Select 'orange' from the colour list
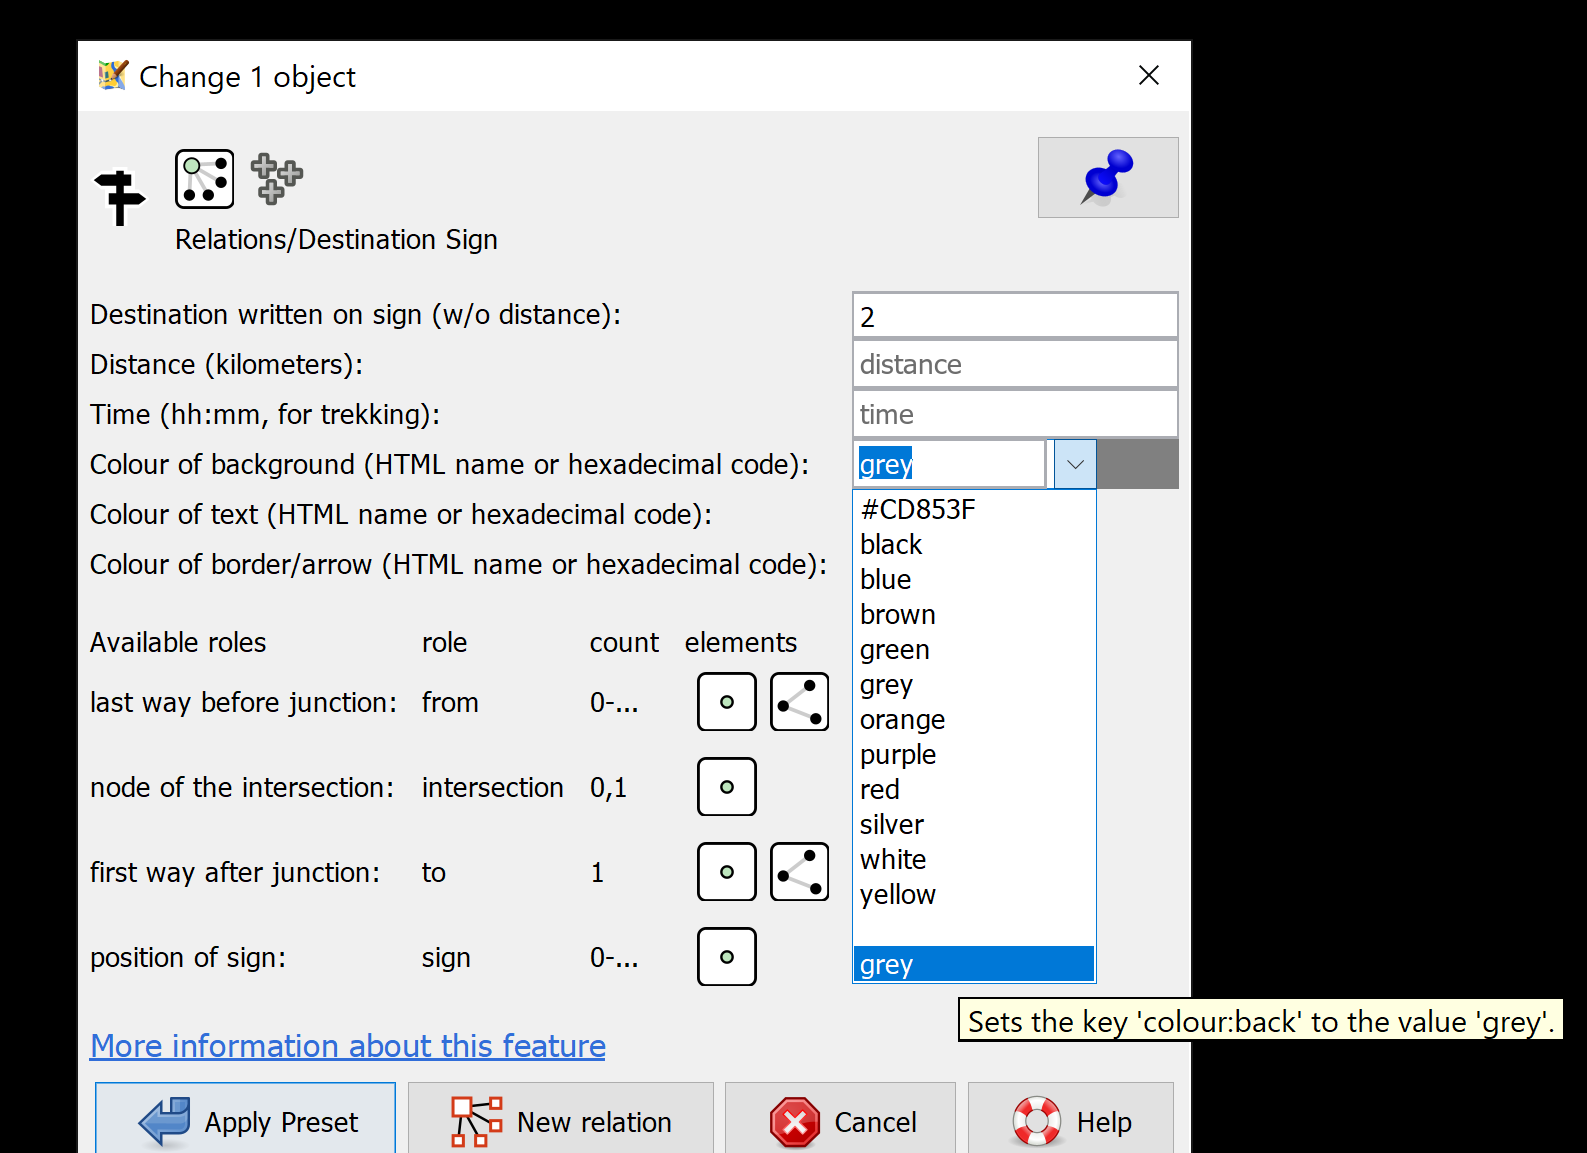Screen dimensions: 1587x1153 pos(902,720)
